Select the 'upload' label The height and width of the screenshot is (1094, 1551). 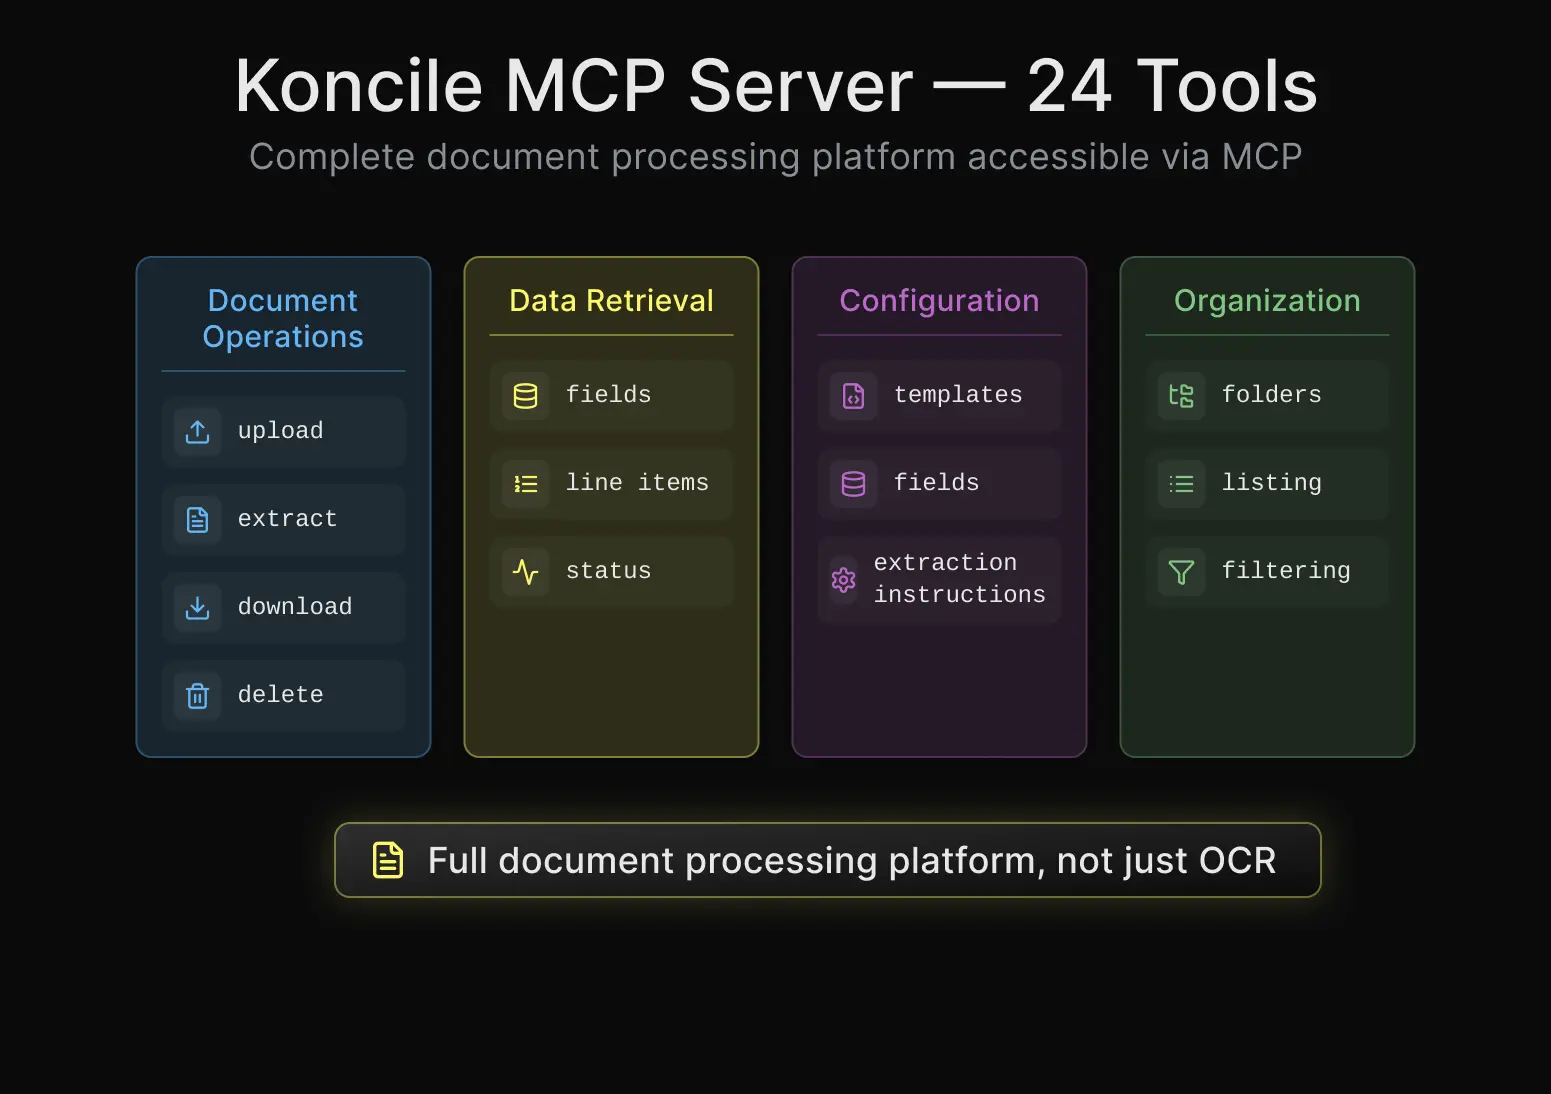pos(281,431)
